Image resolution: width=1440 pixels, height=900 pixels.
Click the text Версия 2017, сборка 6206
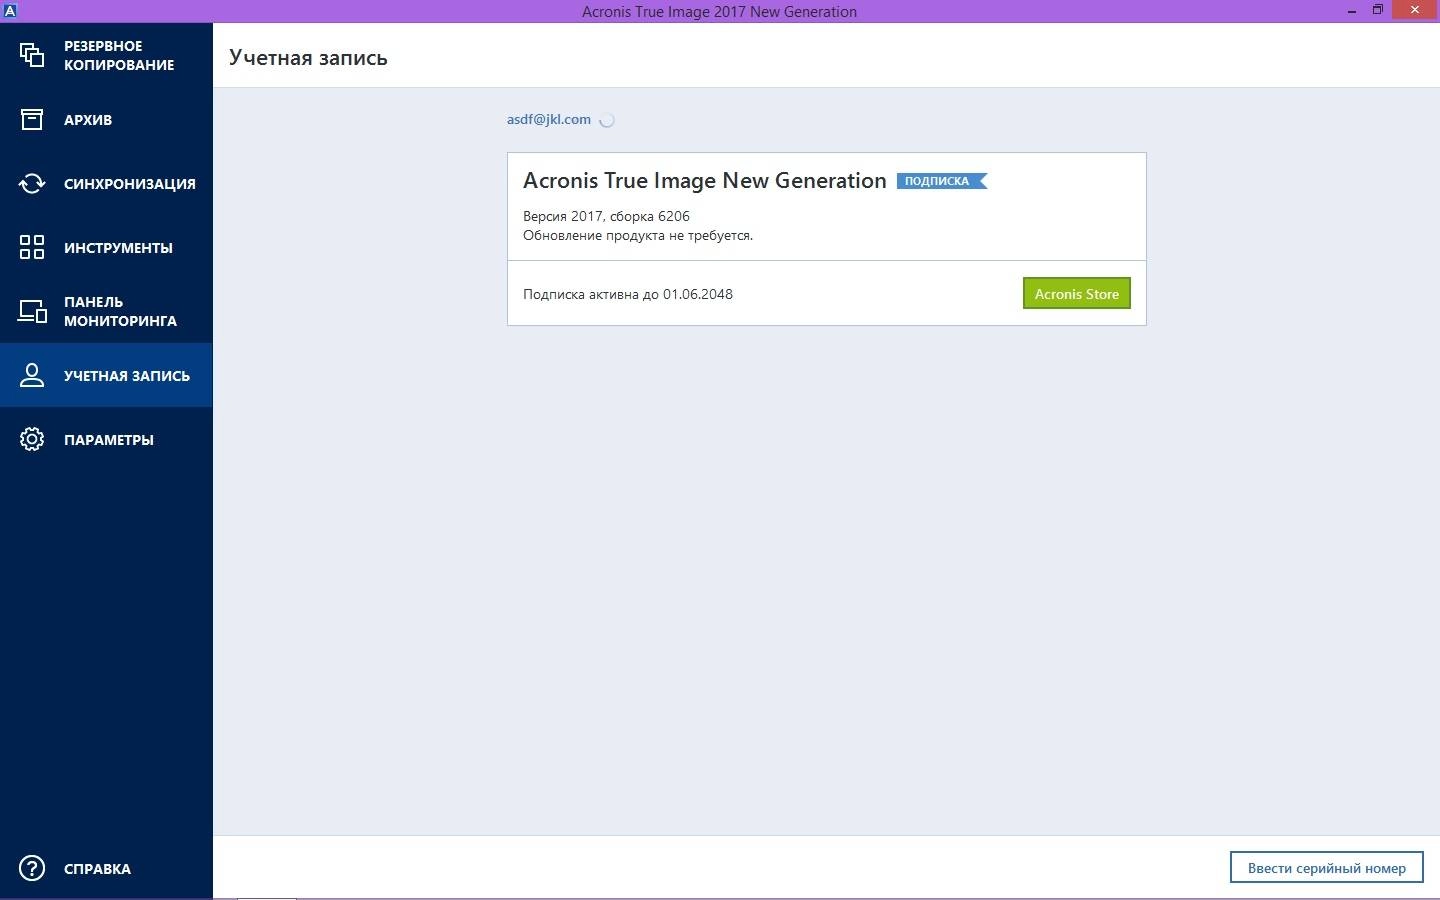pos(606,216)
